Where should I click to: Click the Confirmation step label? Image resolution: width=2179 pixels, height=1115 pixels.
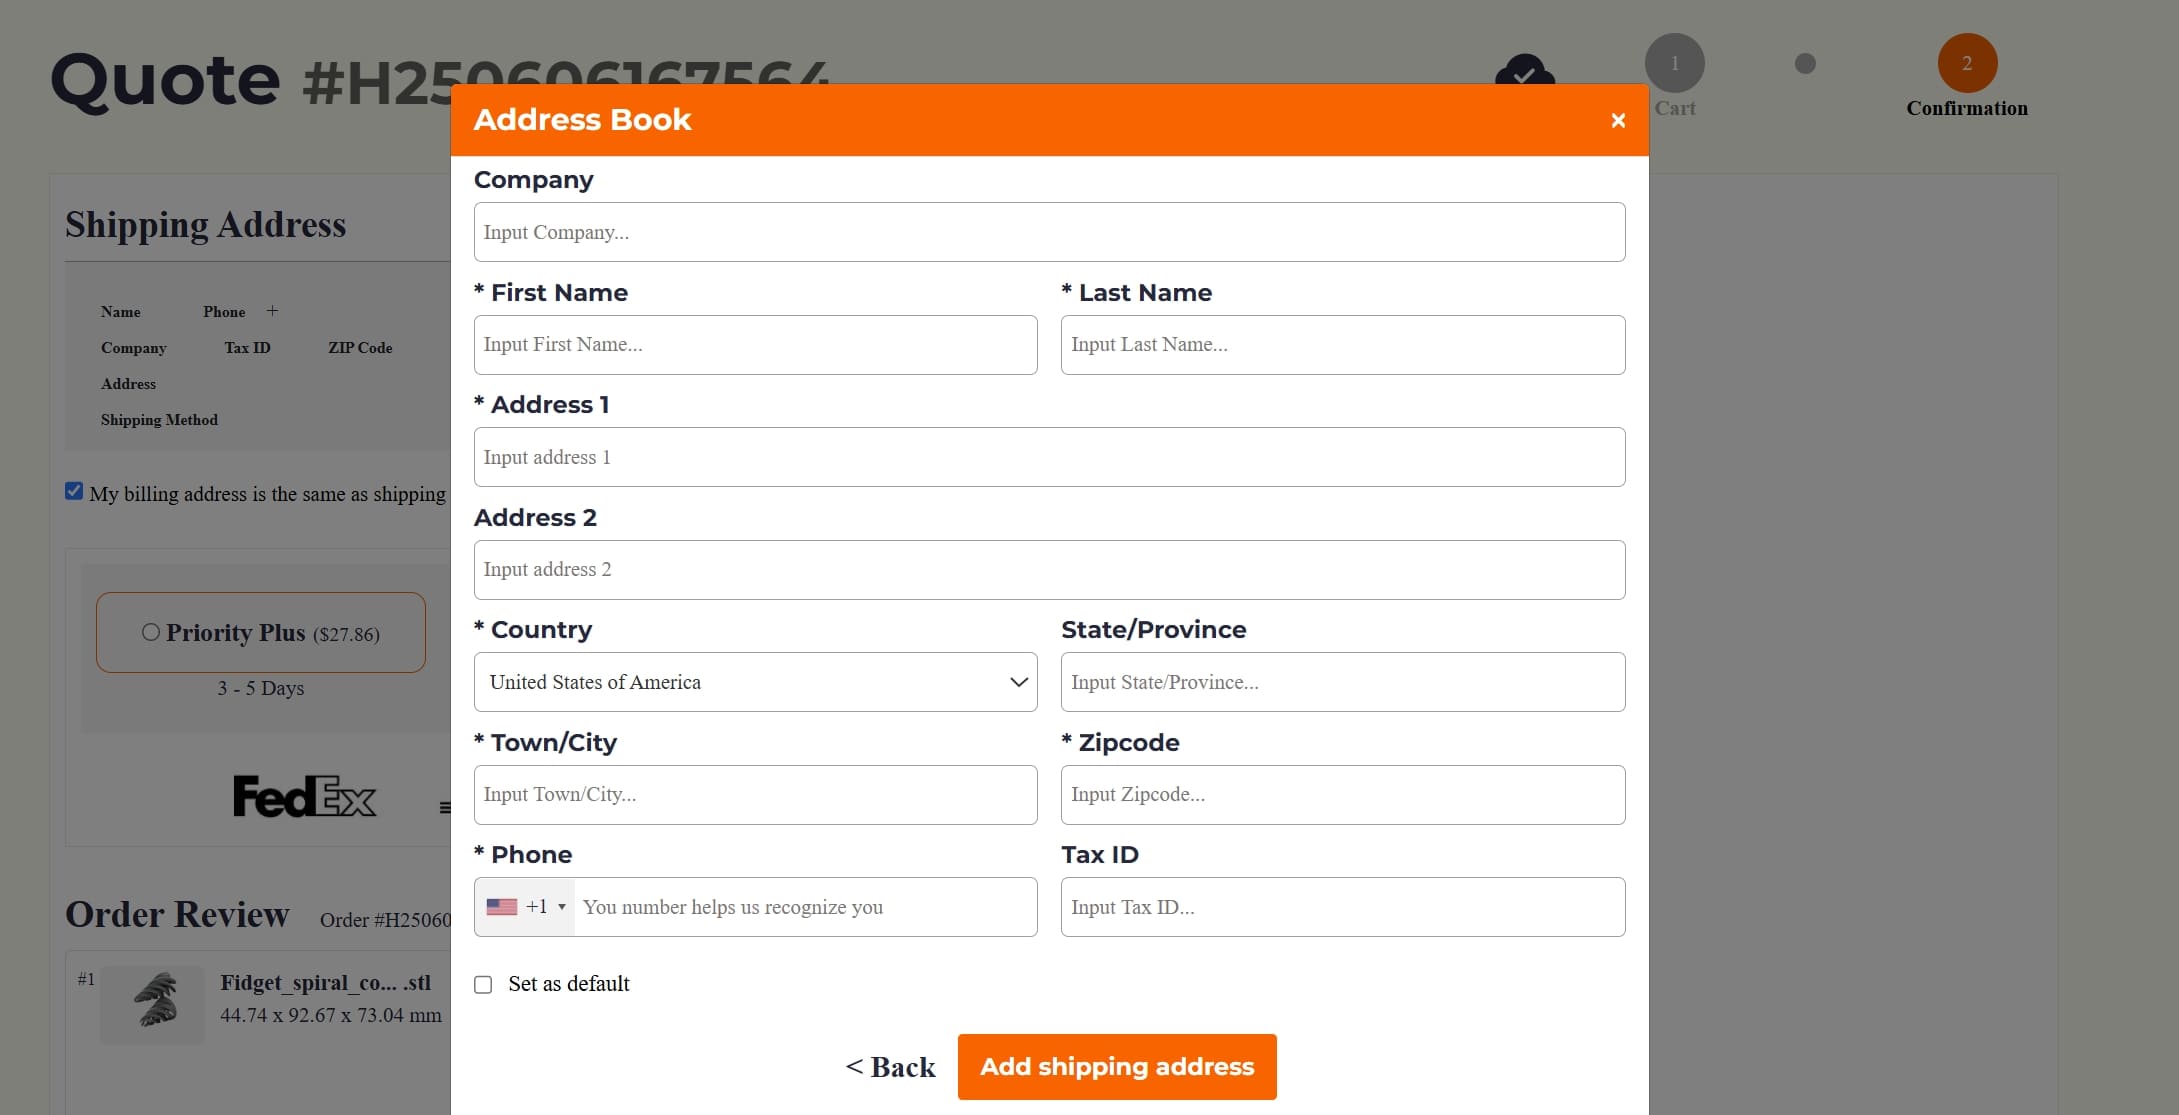tap(1966, 109)
